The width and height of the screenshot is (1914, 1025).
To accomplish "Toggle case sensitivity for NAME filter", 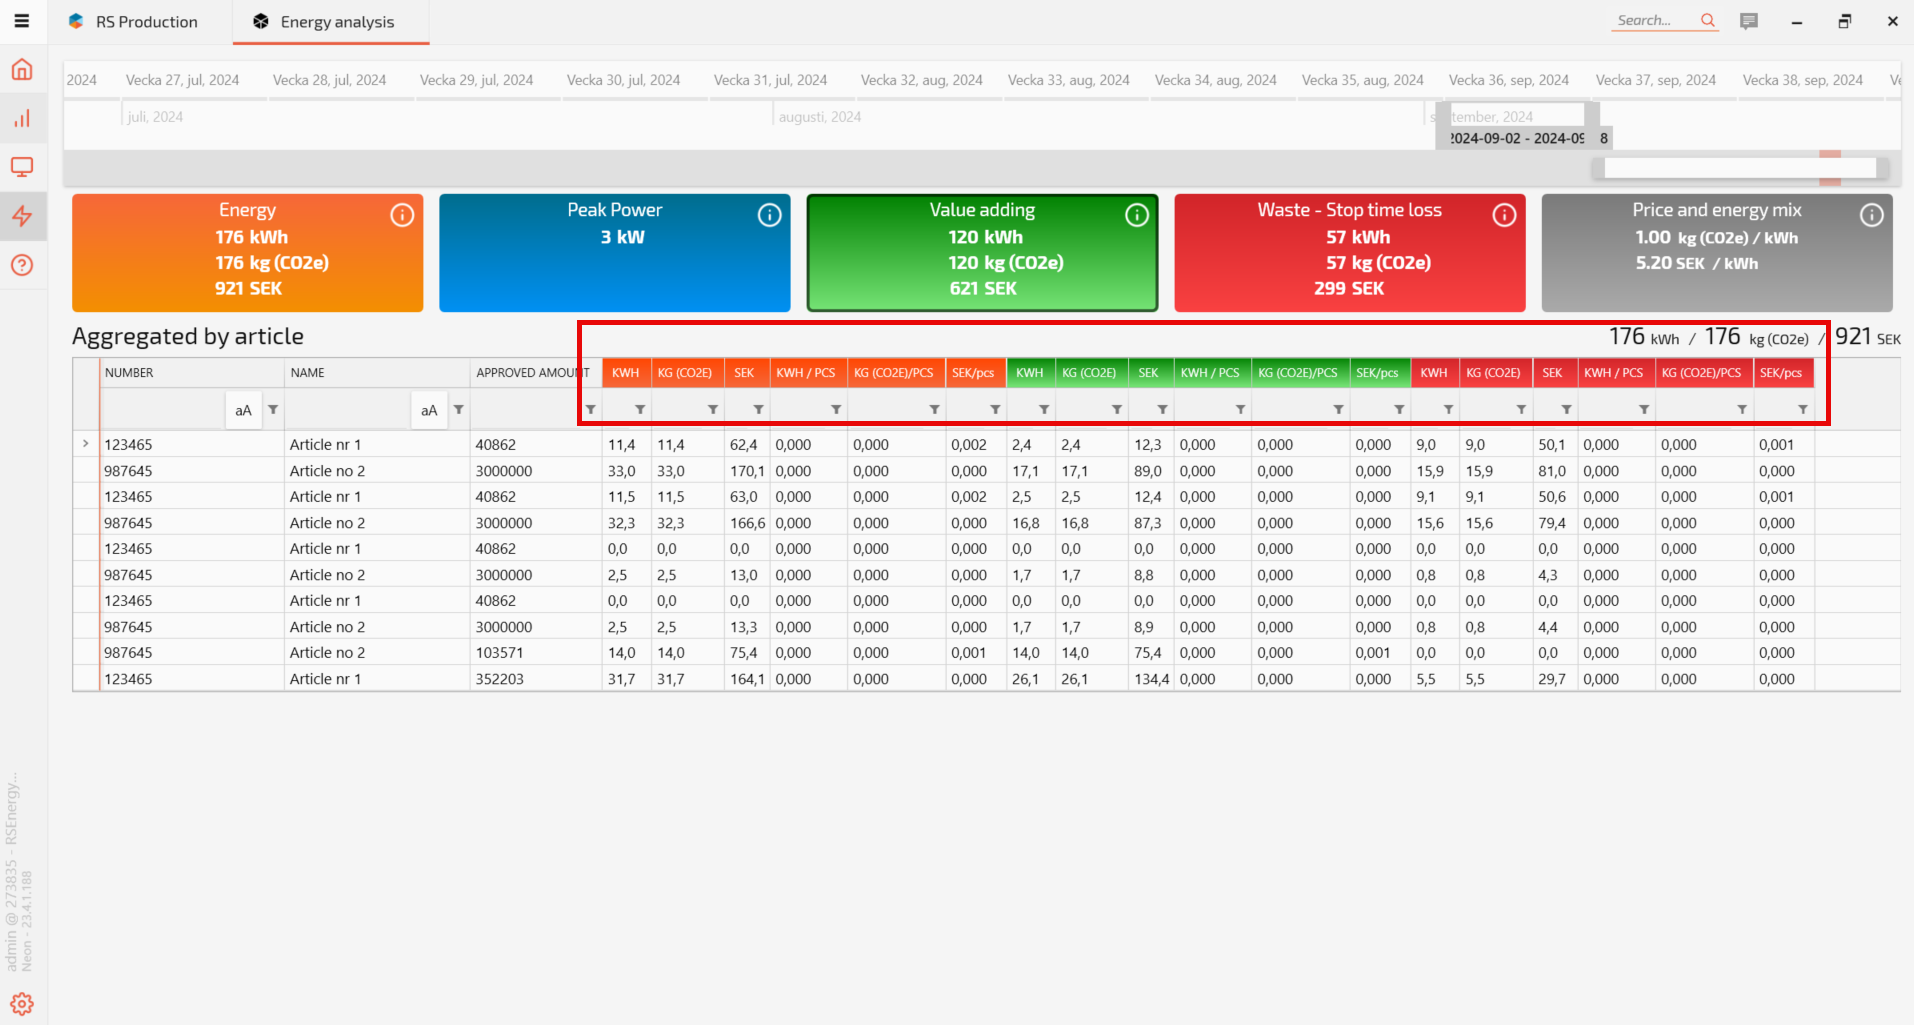I will click(429, 410).
